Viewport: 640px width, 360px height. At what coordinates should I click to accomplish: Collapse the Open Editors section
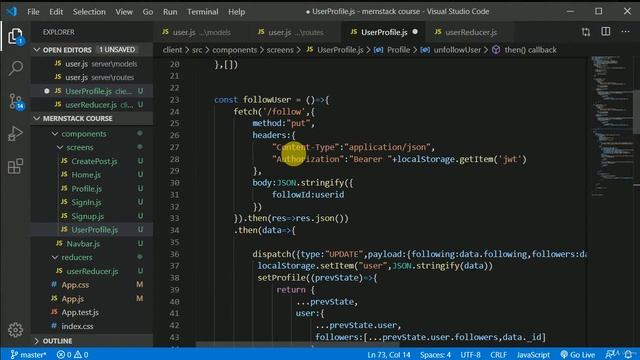coord(92,50)
